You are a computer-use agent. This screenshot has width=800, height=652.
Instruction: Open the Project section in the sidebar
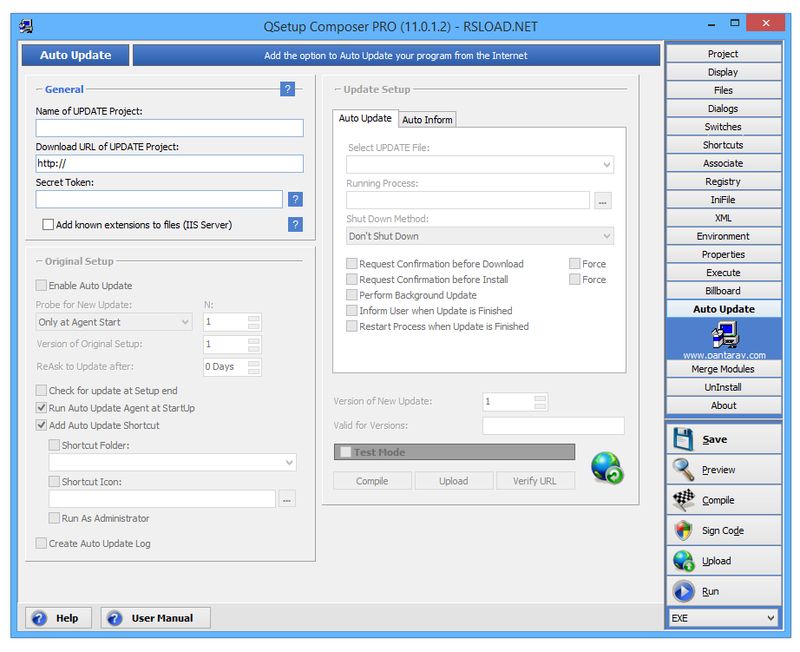point(723,54)
